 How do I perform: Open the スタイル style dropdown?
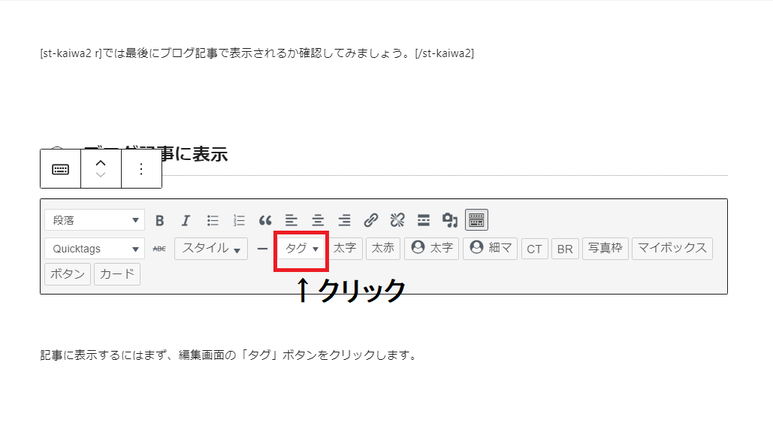coord(211,248)
